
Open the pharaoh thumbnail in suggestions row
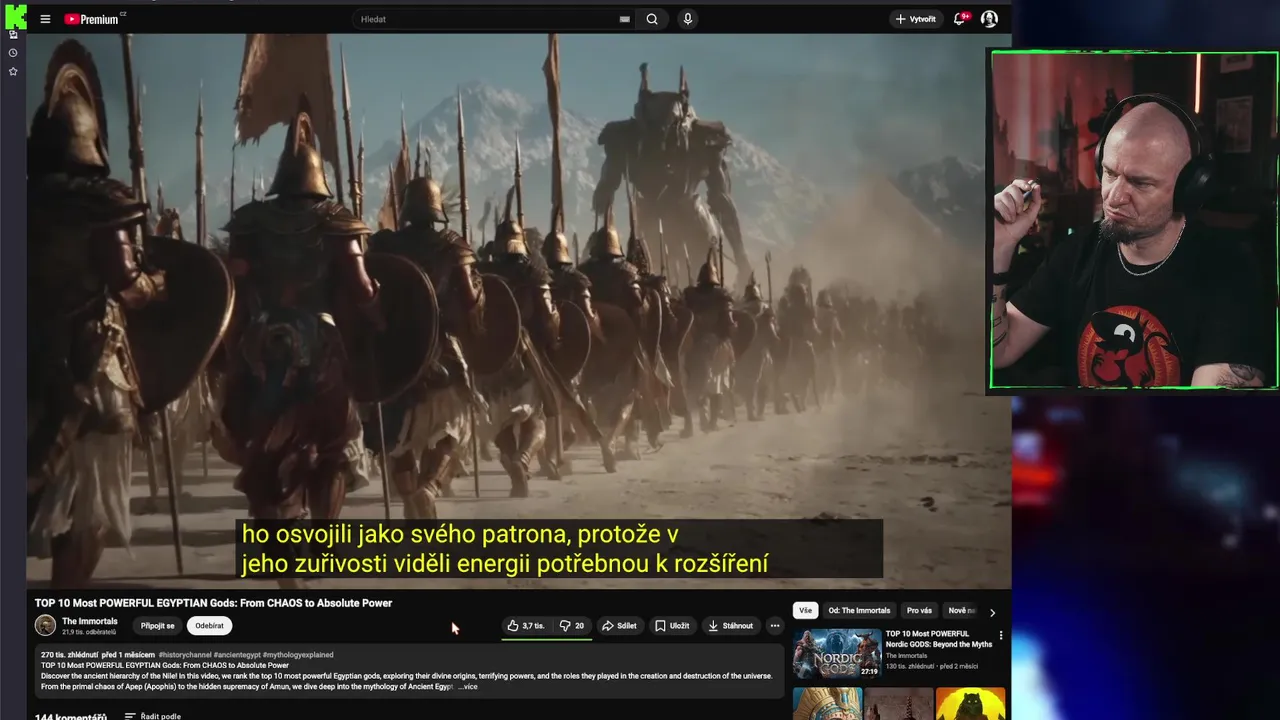(827, 704)
